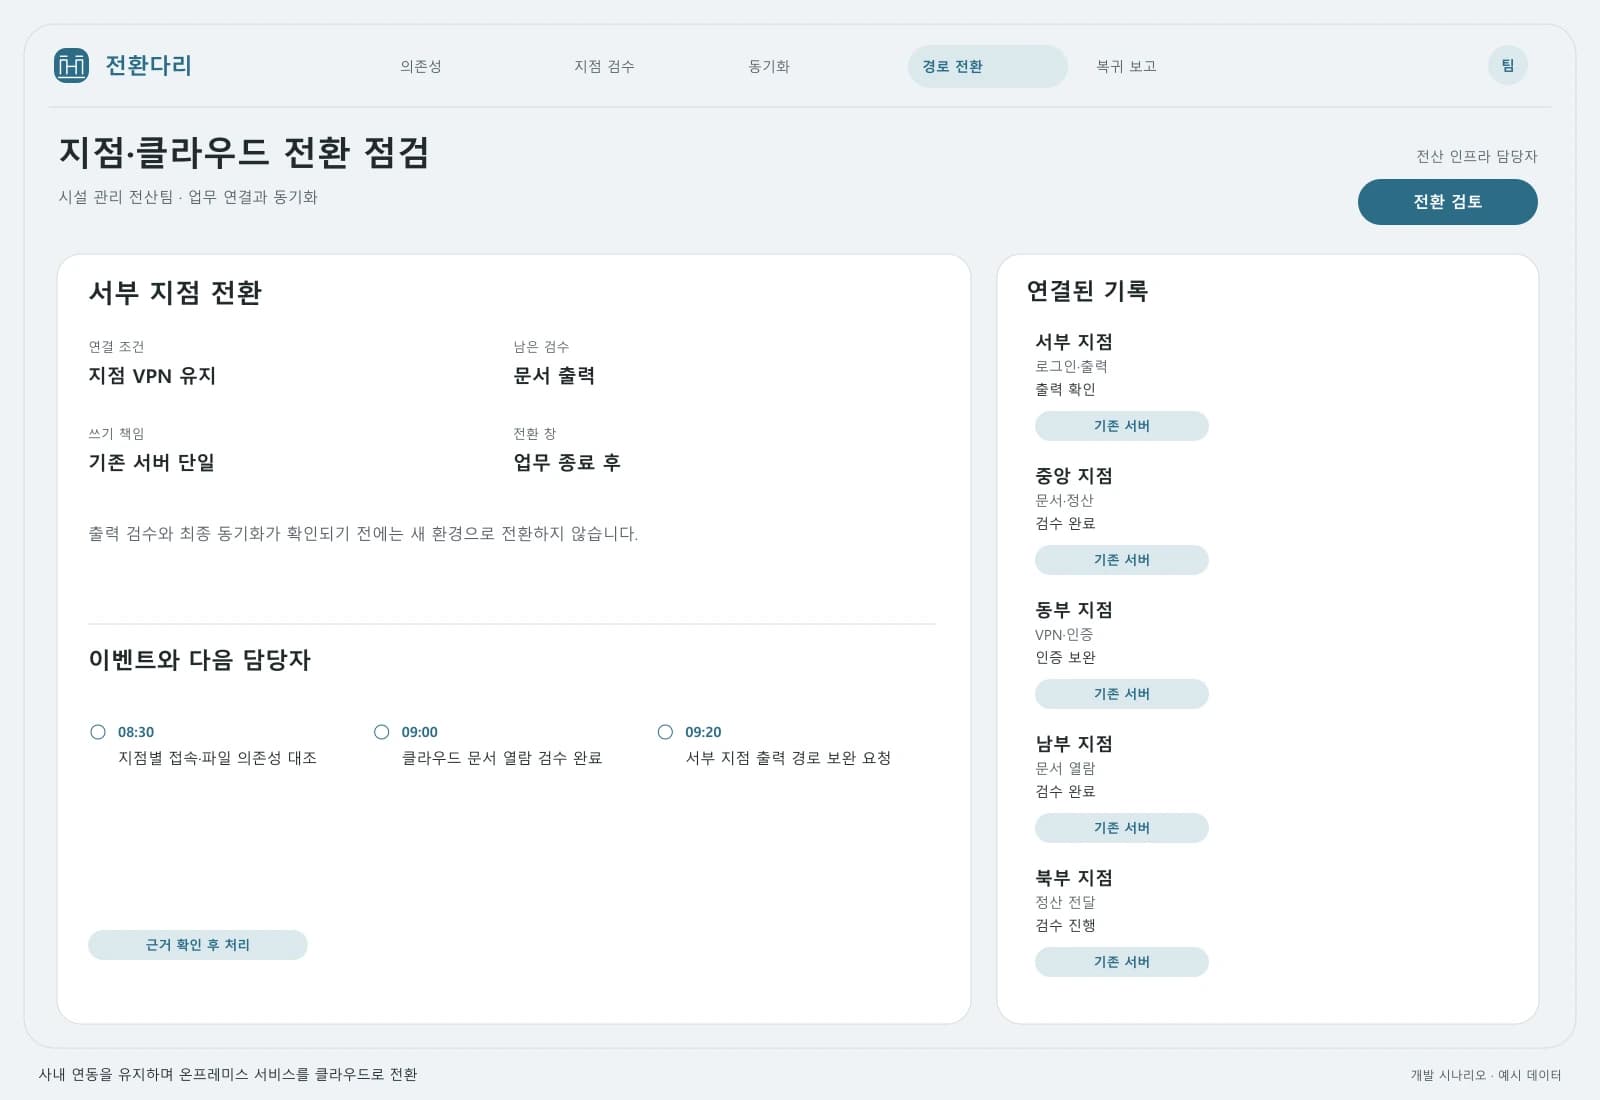This screenshot has height=1100, width=1600.
Task: Click the 전환다리 bridge logo icon
Action: tap(71, 66)
